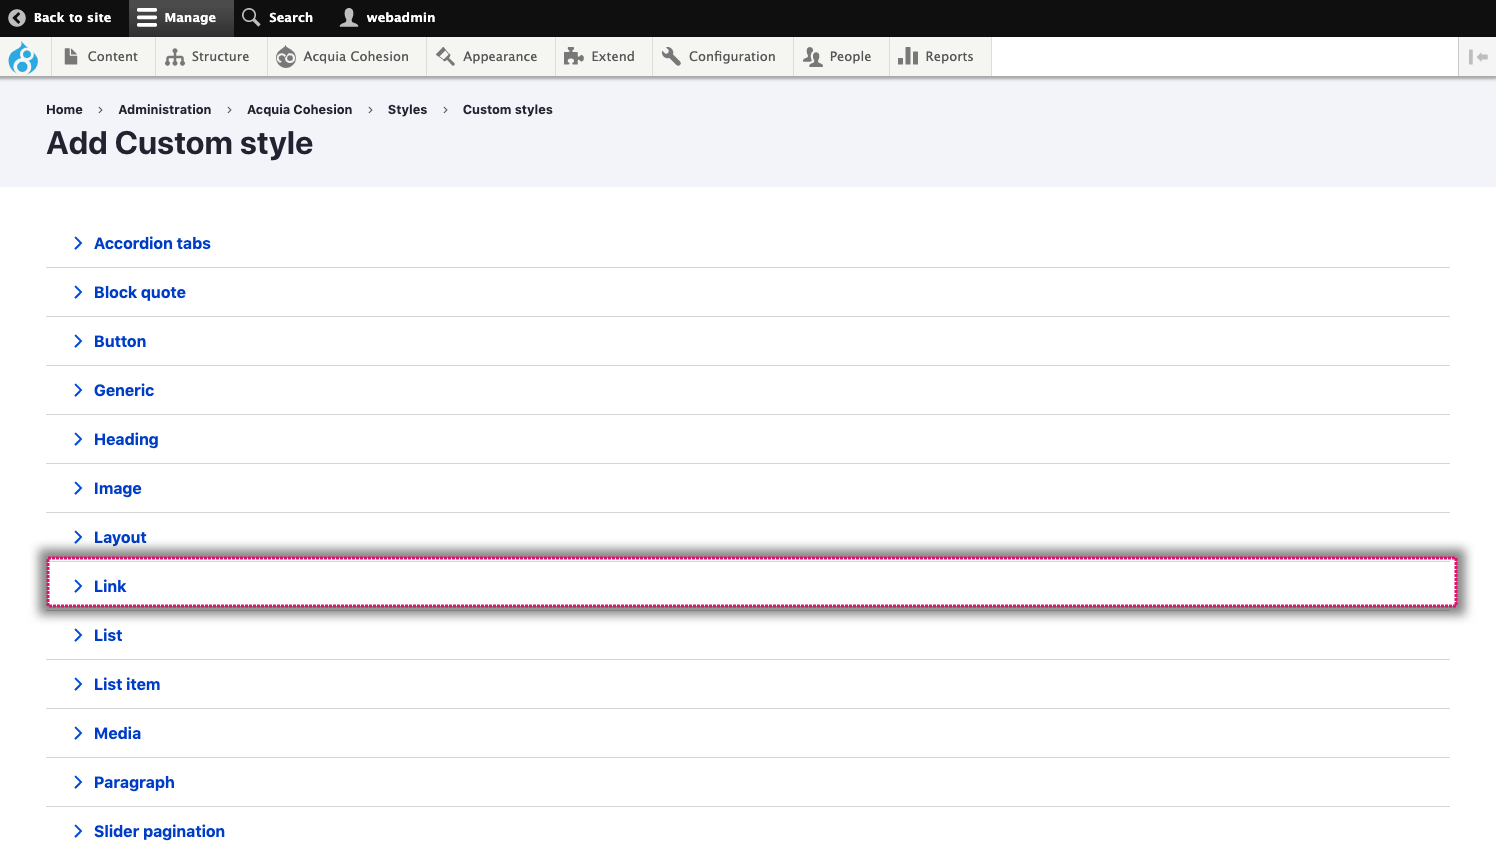Click the Structure hierarchy icon
Screen dimensions: 1496x867
(x=175, y=57)
